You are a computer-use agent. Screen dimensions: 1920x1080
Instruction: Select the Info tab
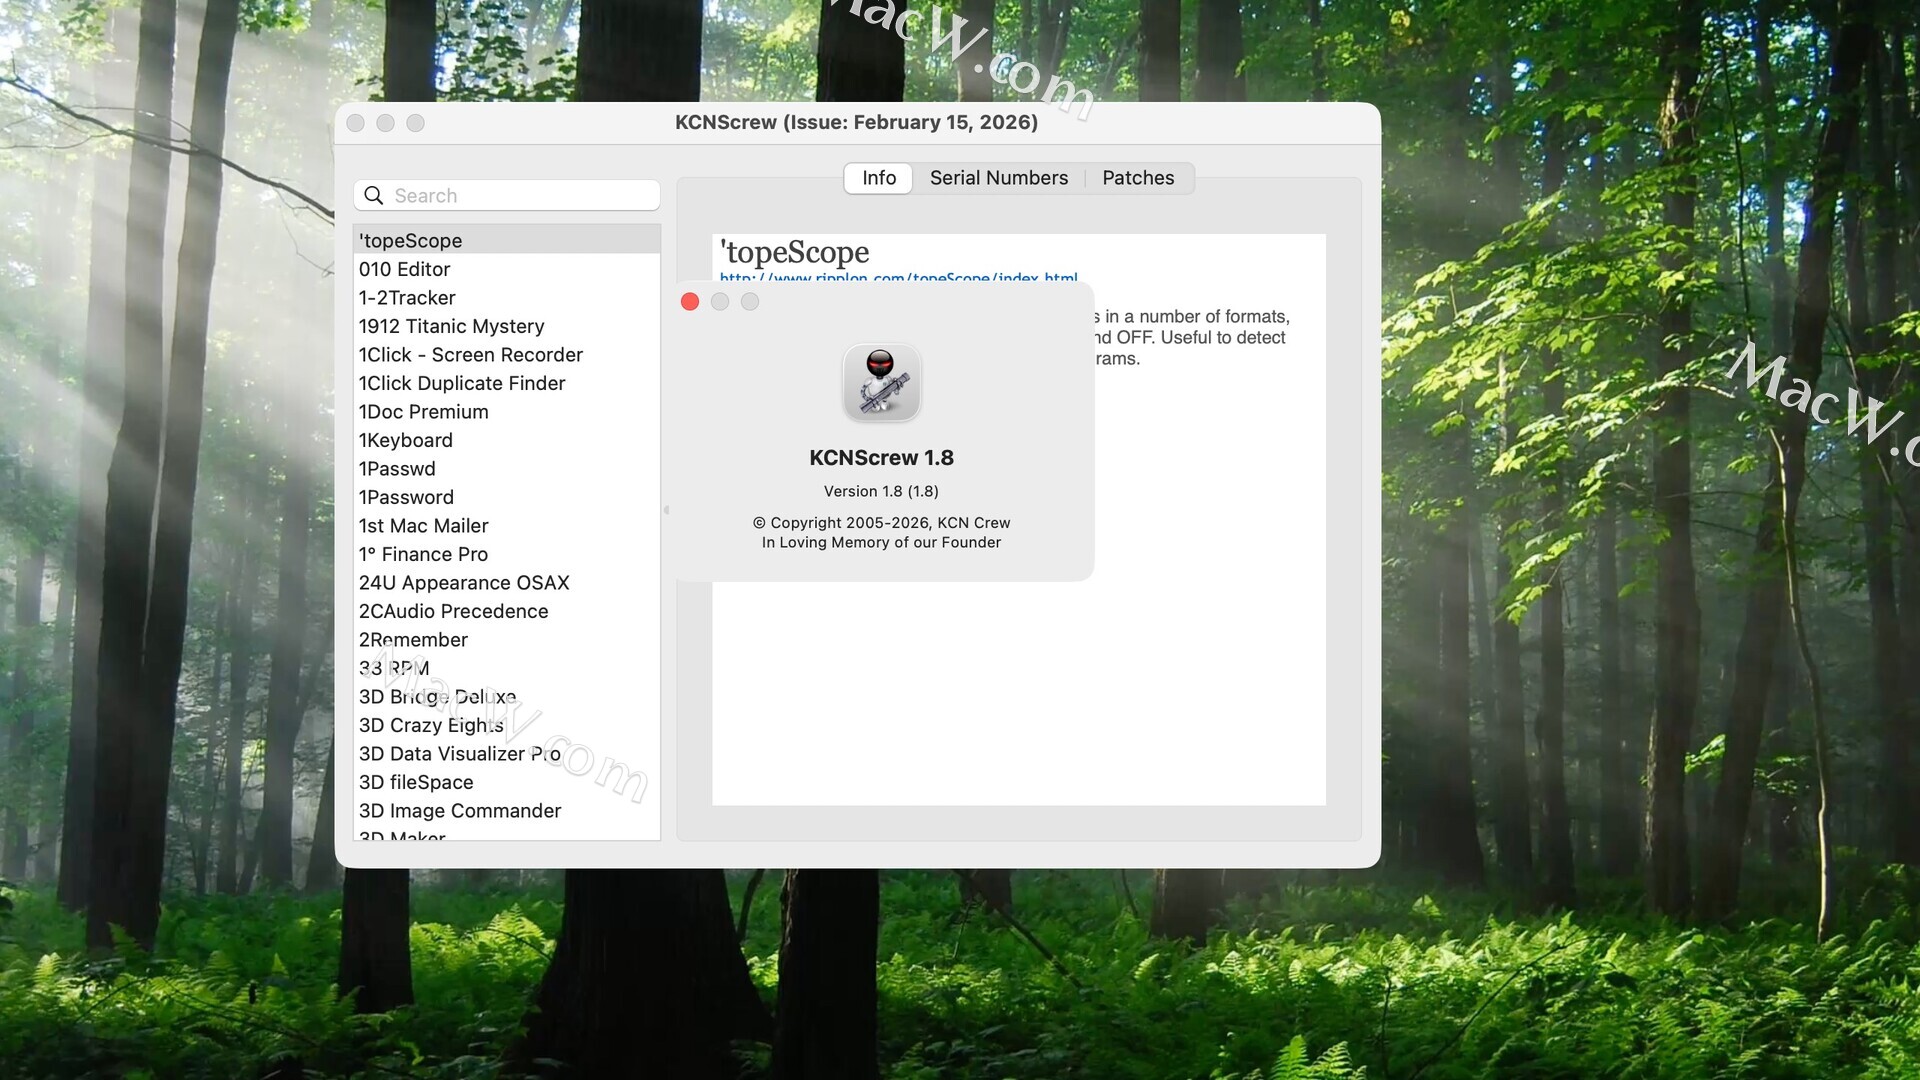pos(878,178)
